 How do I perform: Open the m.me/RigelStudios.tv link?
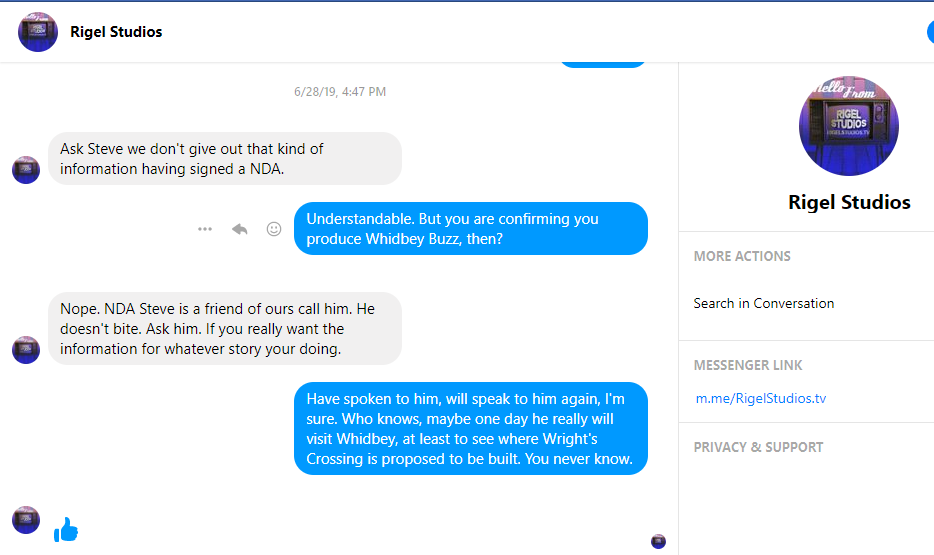tap(761, 399)
